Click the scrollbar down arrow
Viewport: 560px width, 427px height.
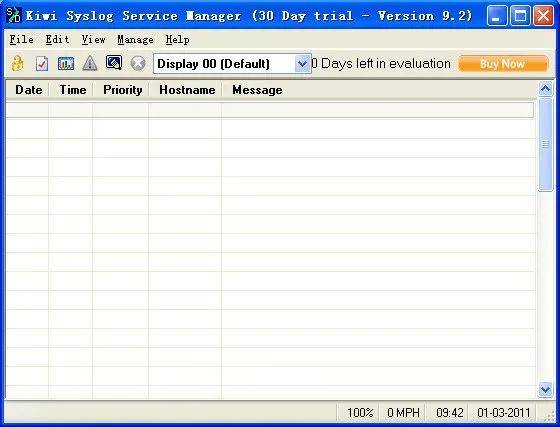(x=545, y=390)
